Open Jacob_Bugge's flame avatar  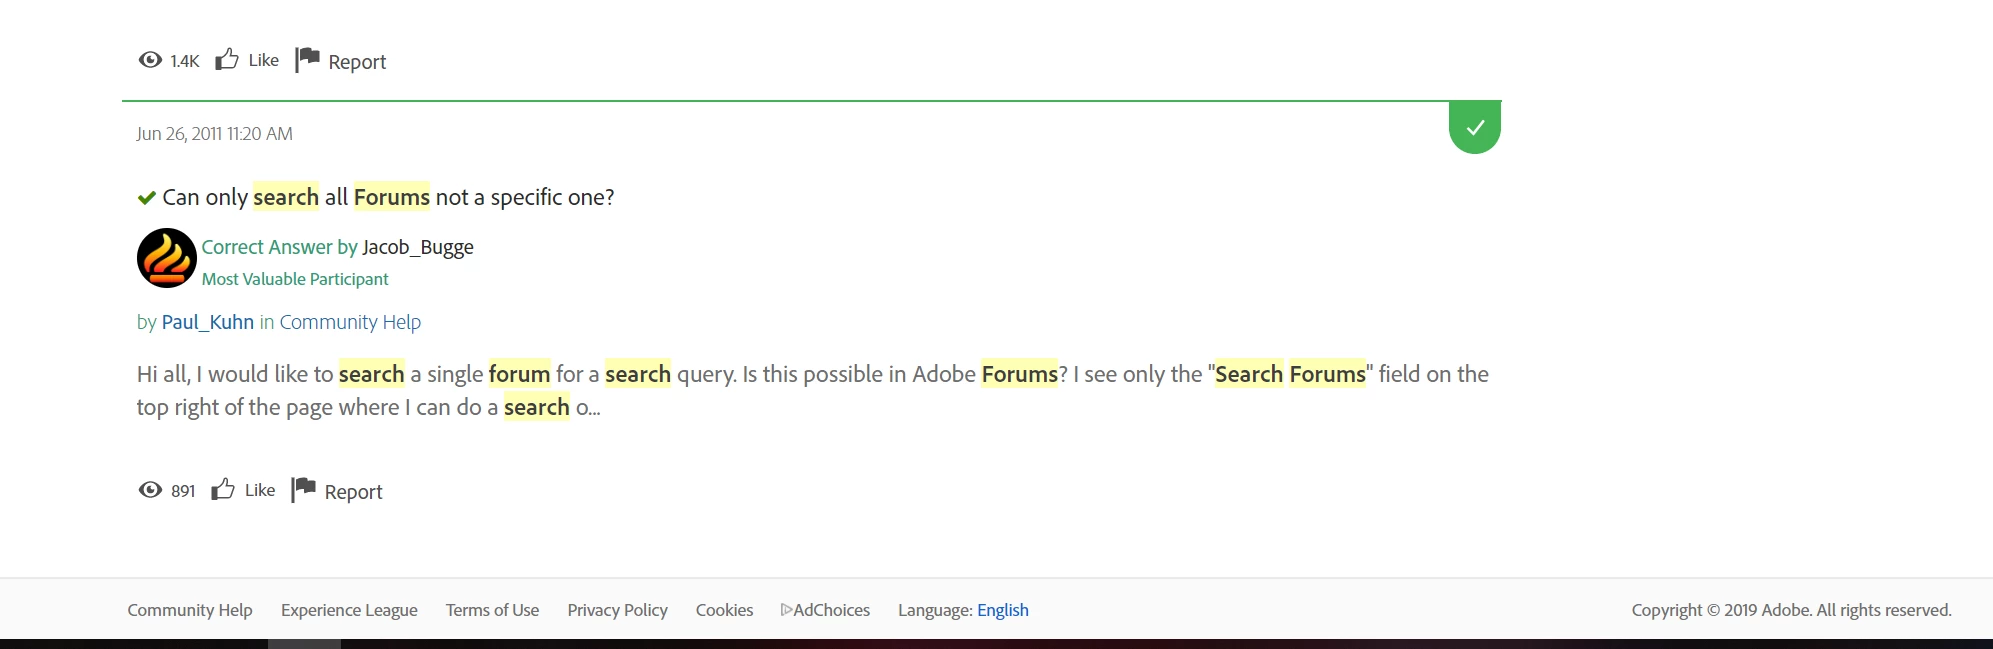pyautogui.click(x=166, y=258)
